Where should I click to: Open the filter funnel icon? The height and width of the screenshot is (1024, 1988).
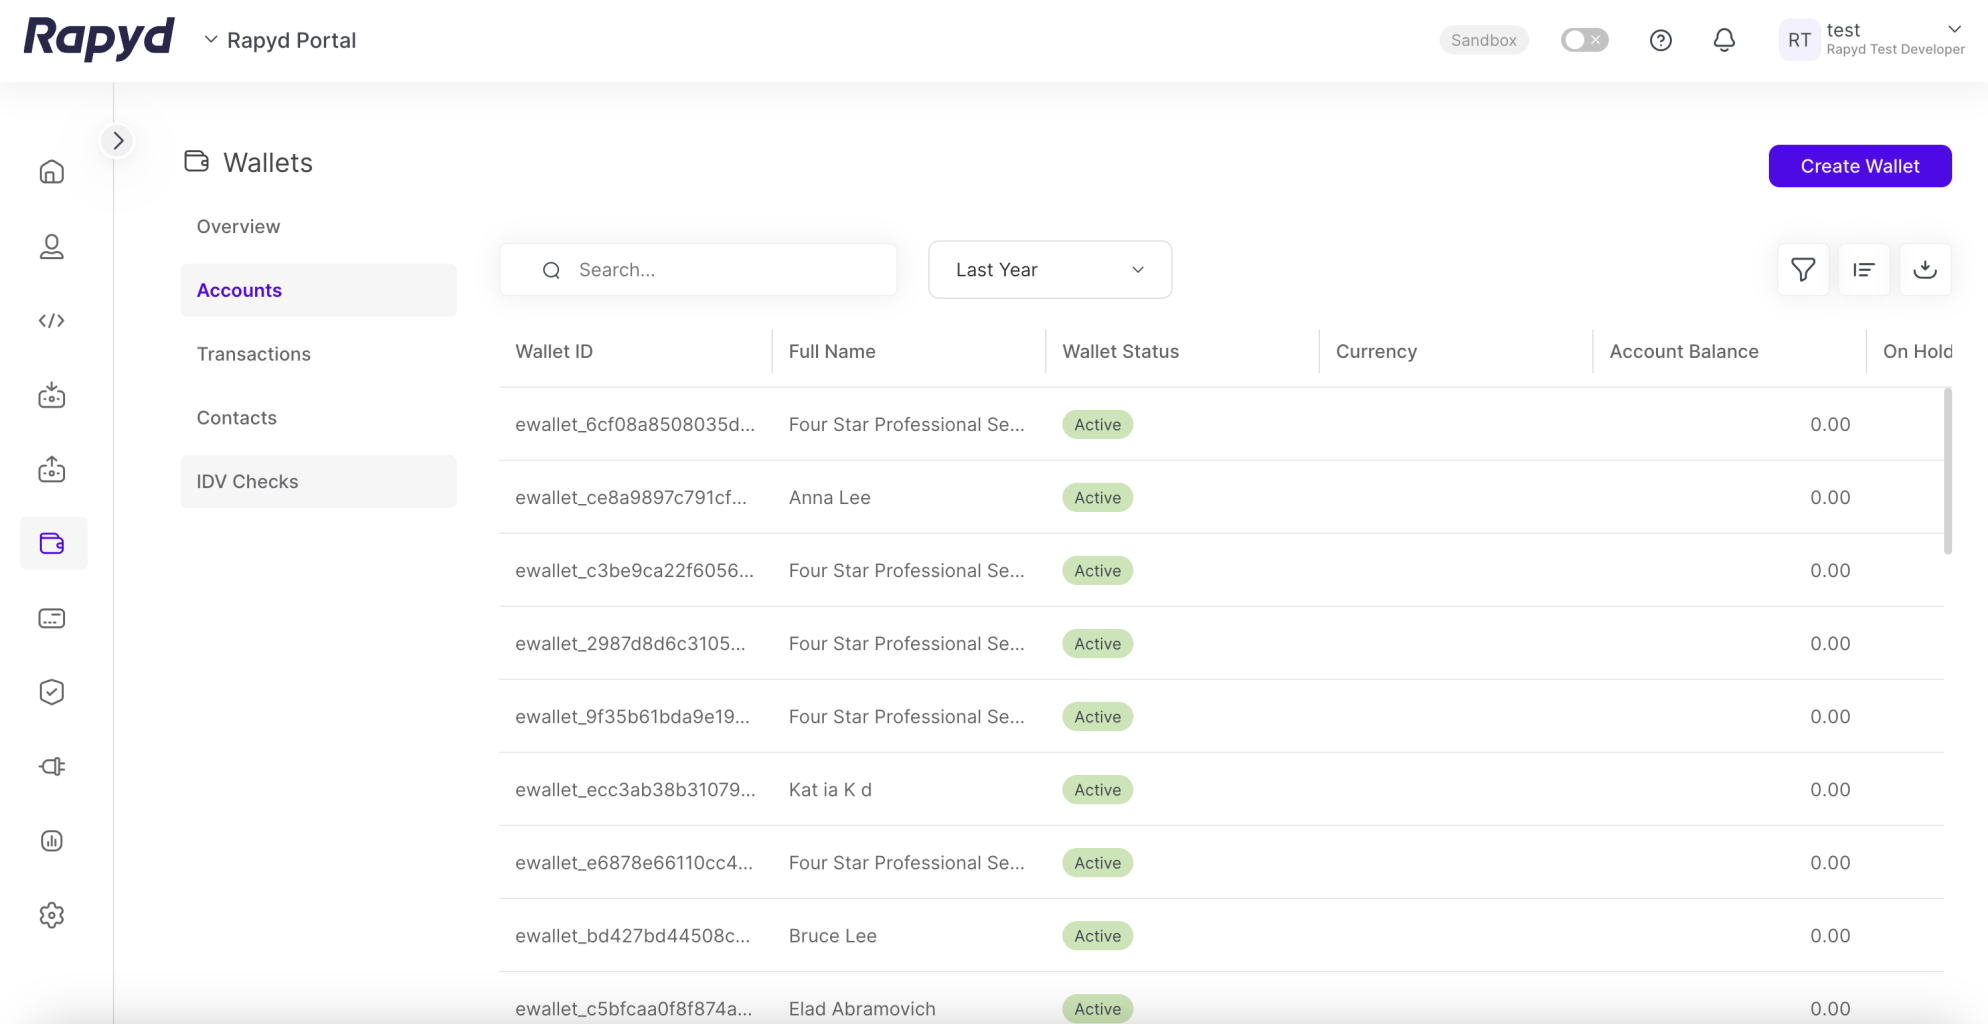click(1803, 270)
